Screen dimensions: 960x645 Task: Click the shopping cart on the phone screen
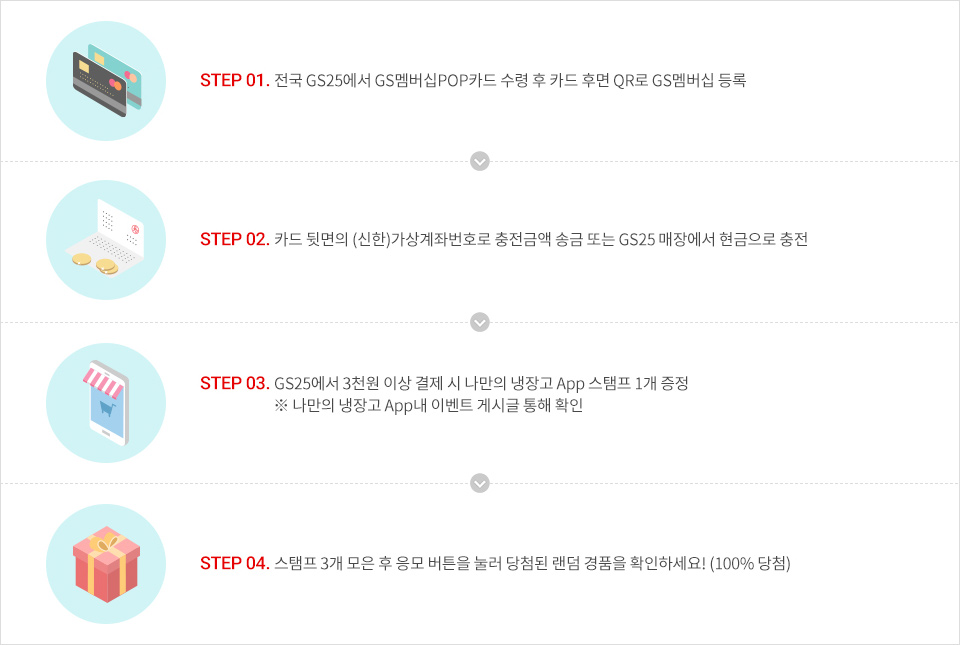pyautogui.click(x=105, y=410)
